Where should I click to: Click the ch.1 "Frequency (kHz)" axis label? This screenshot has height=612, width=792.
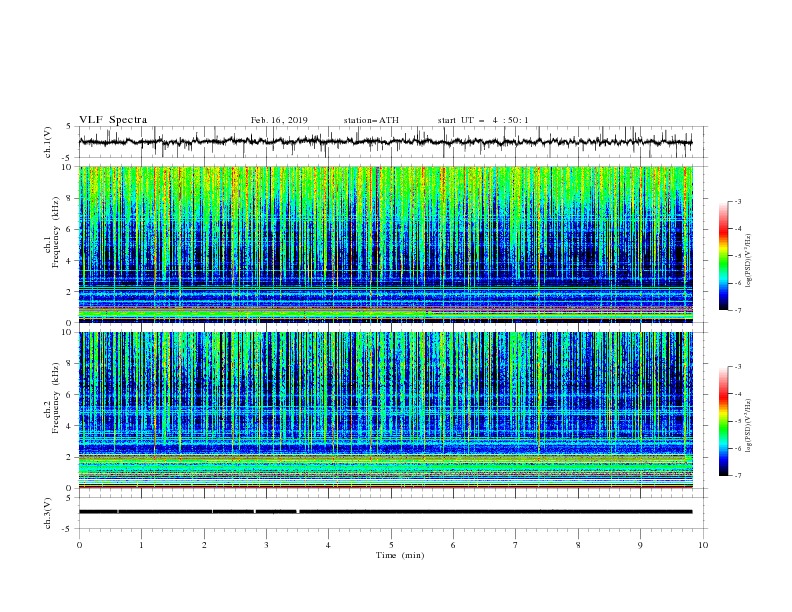(x=55, y=232)
